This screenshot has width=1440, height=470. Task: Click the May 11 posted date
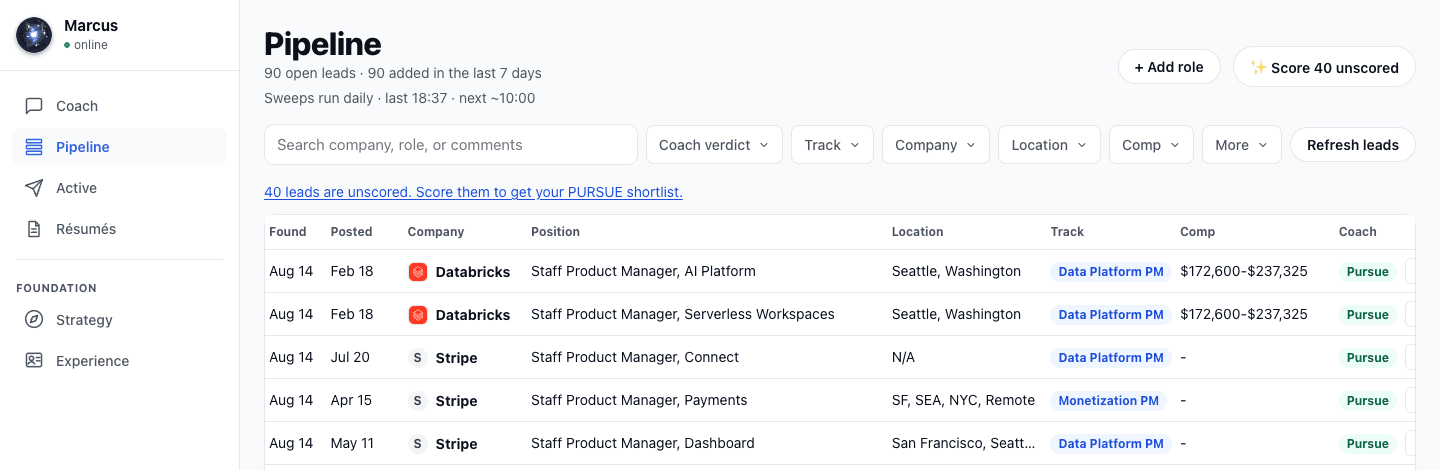(x=352, y=443)
